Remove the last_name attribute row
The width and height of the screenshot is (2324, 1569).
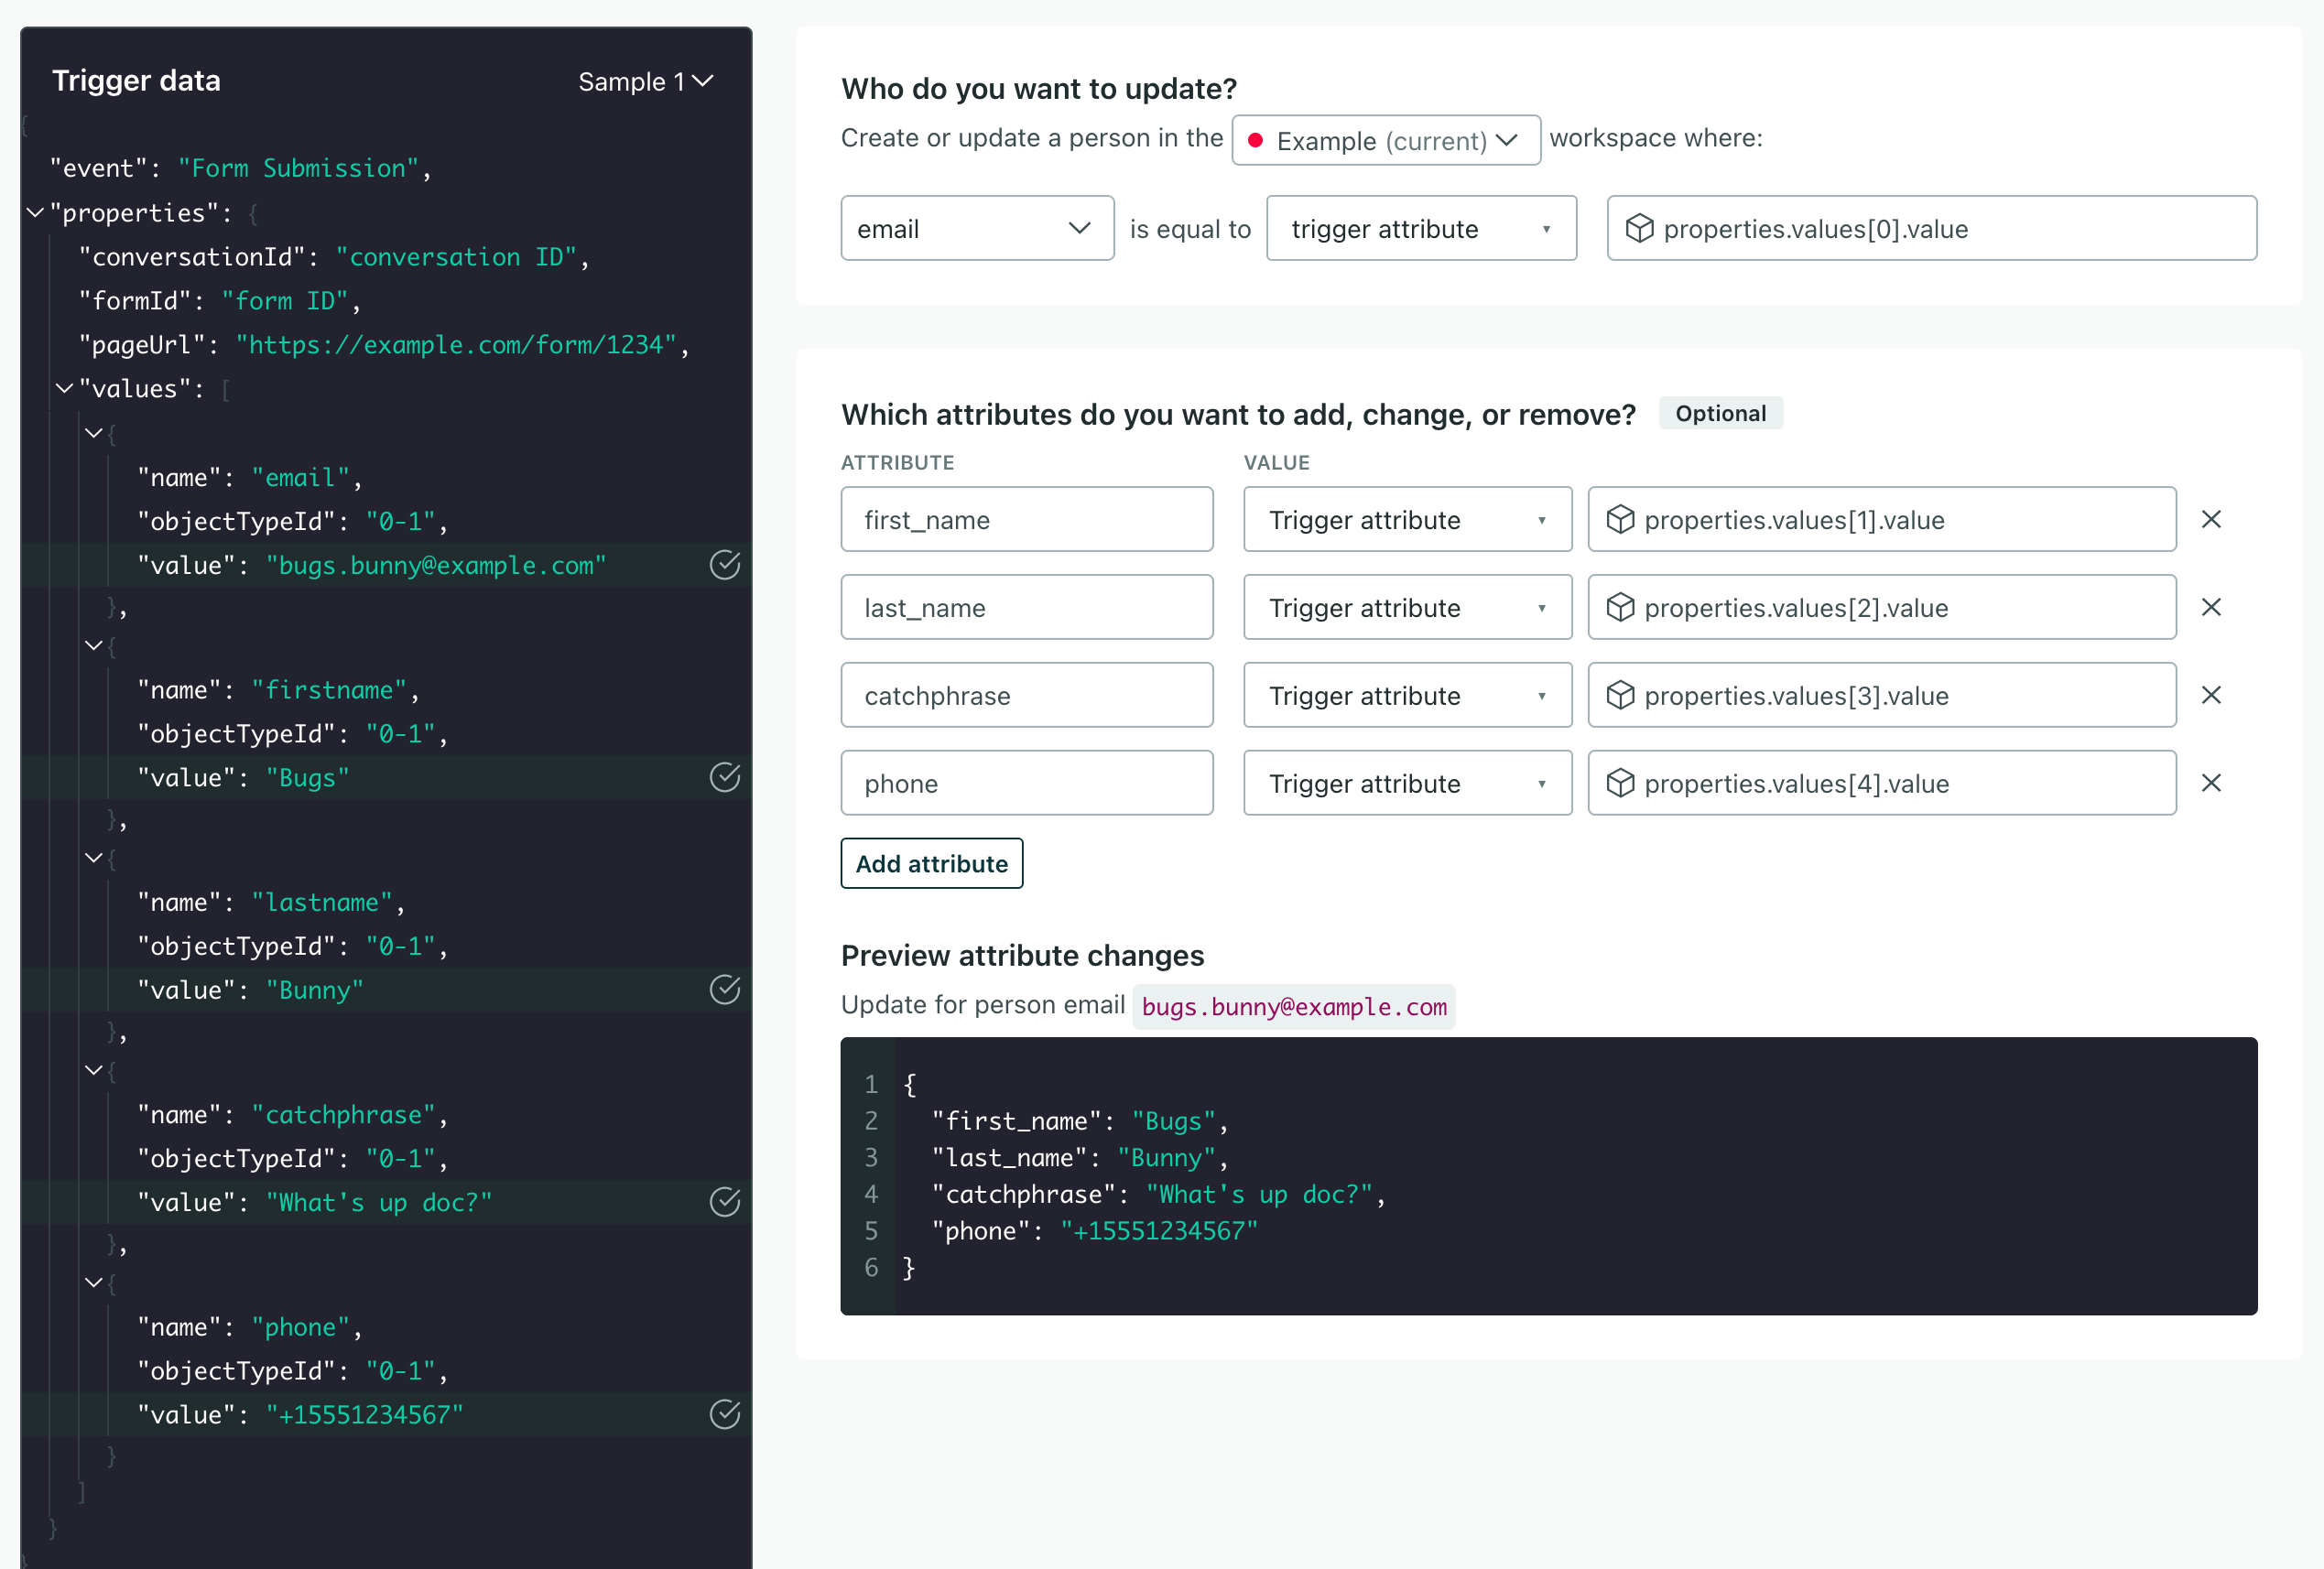point(2211,607)
